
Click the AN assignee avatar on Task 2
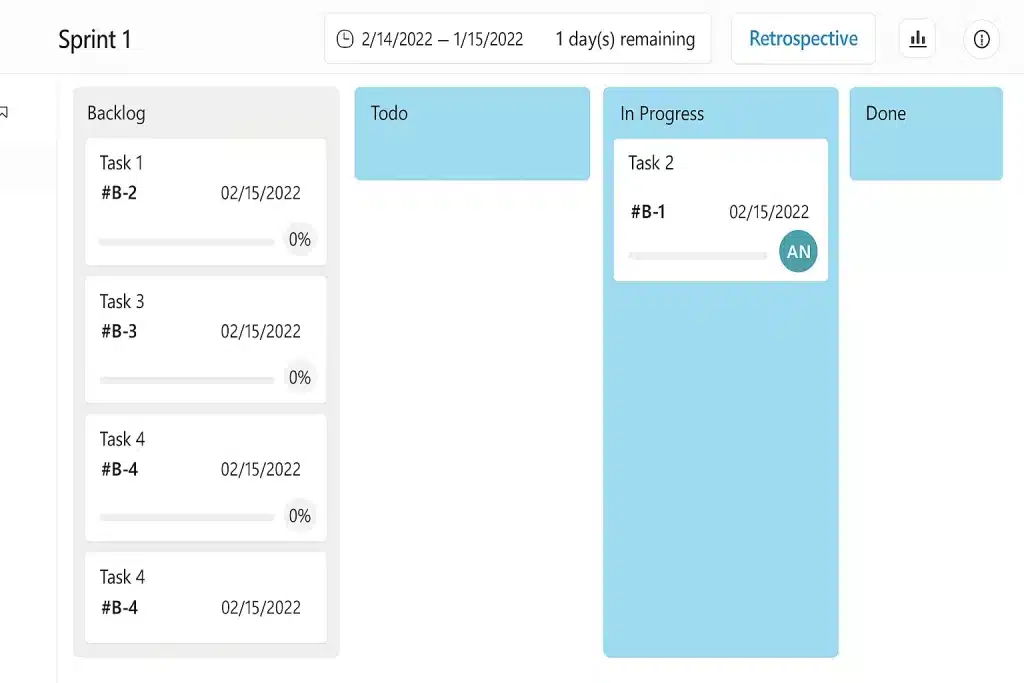(x=798, y=251)
